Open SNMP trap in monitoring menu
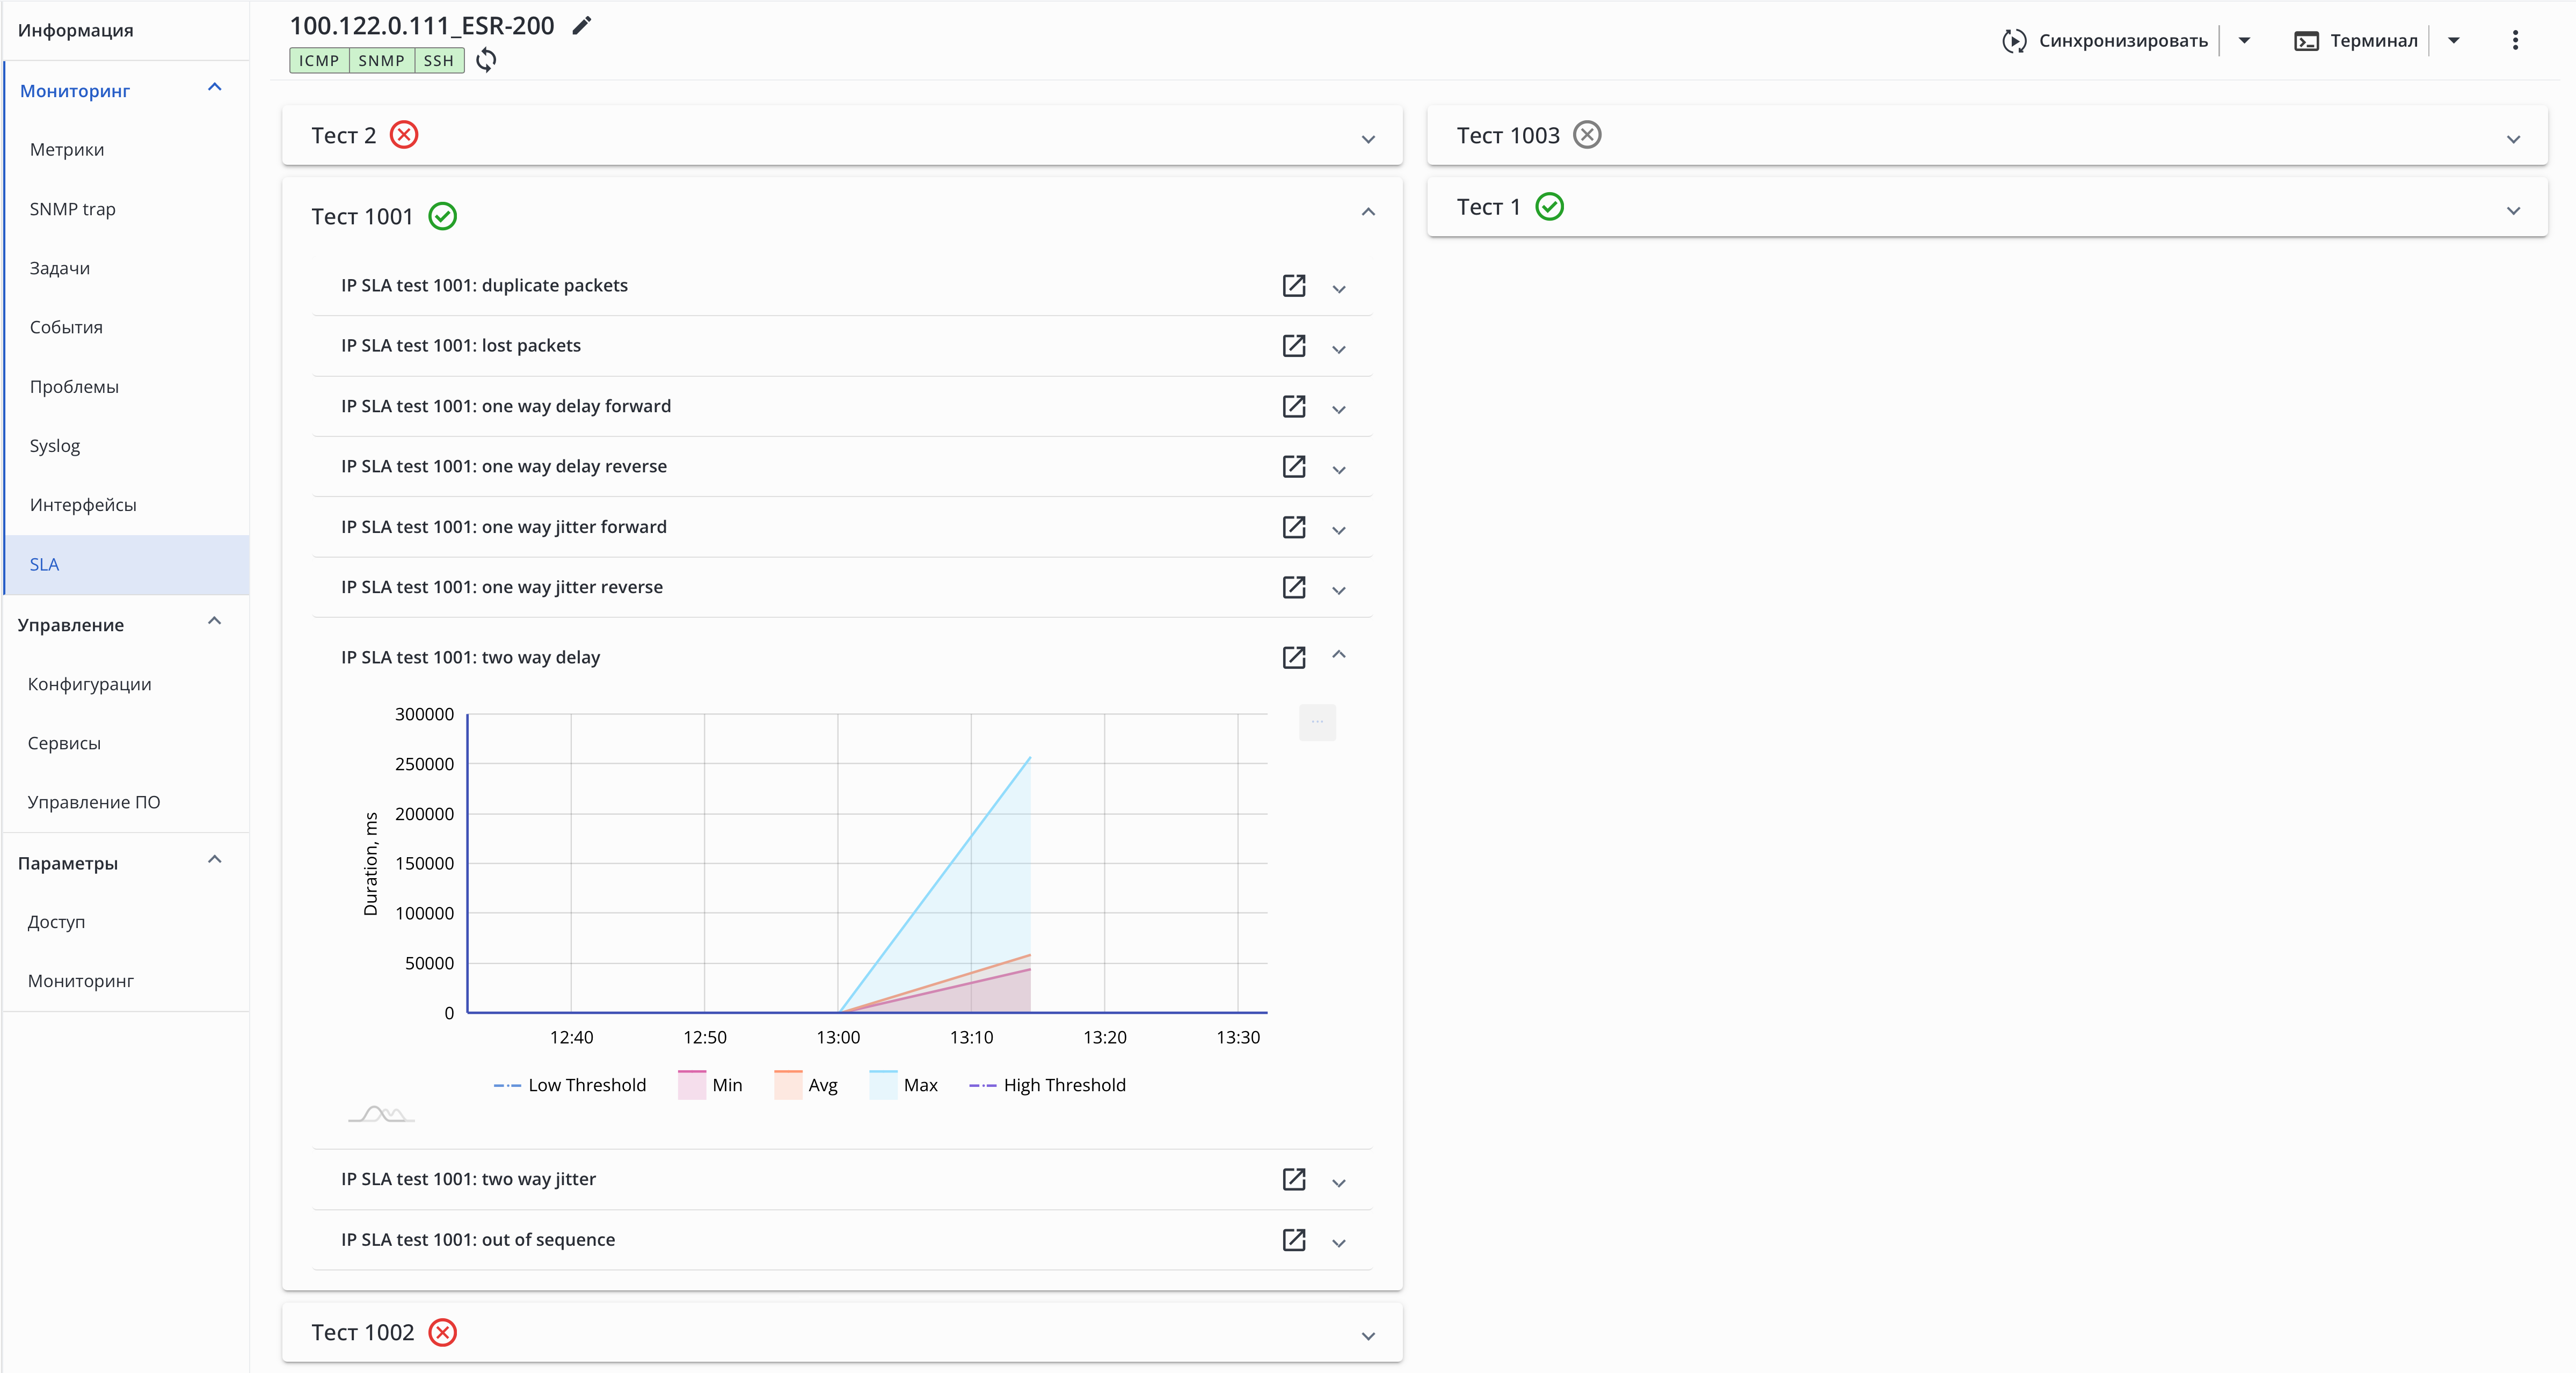 [x=72, y=209]
